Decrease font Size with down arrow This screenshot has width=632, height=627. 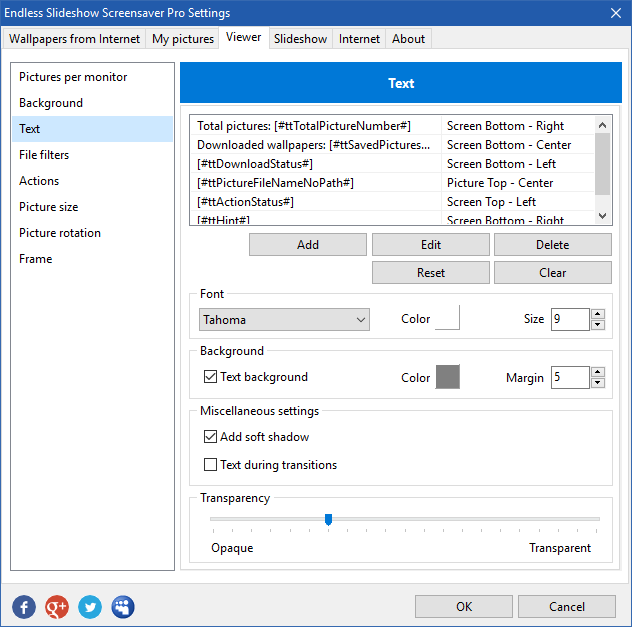(x=598, y=325)
